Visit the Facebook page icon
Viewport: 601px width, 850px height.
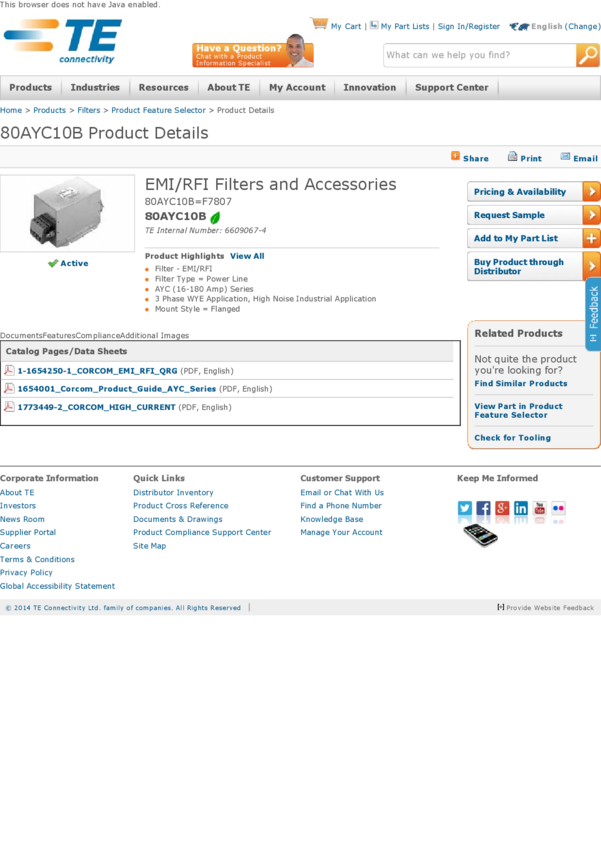483,508
